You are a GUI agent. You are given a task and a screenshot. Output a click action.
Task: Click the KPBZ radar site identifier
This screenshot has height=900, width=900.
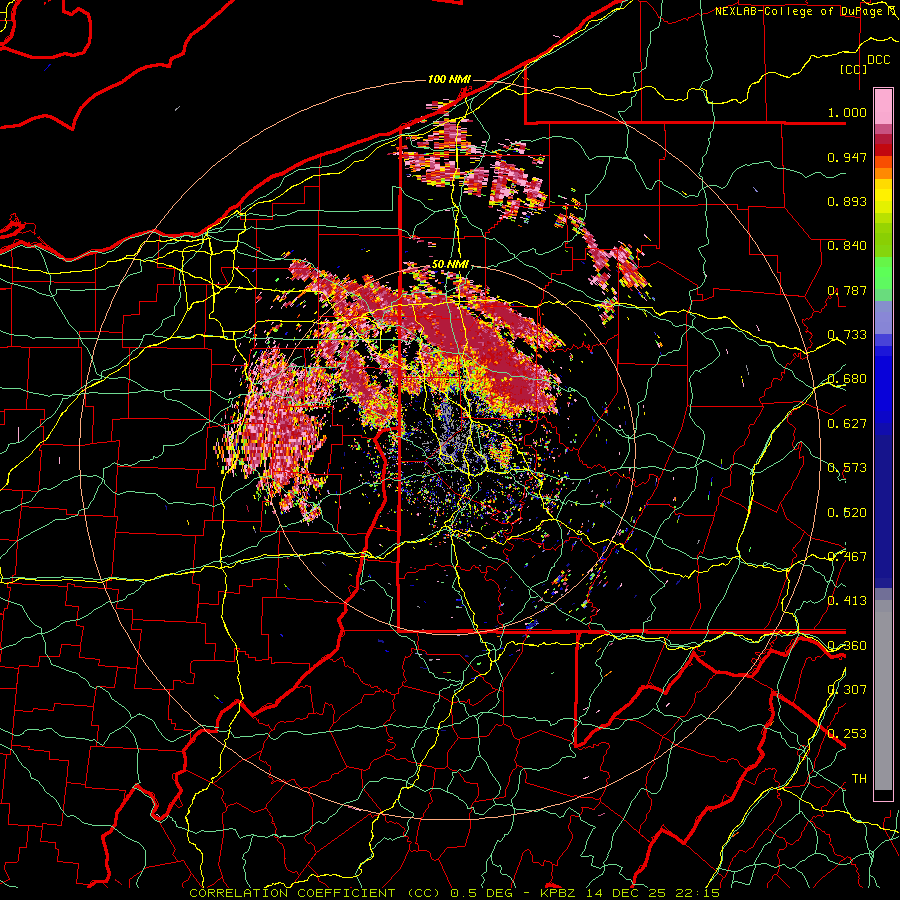tap(559, 893)
